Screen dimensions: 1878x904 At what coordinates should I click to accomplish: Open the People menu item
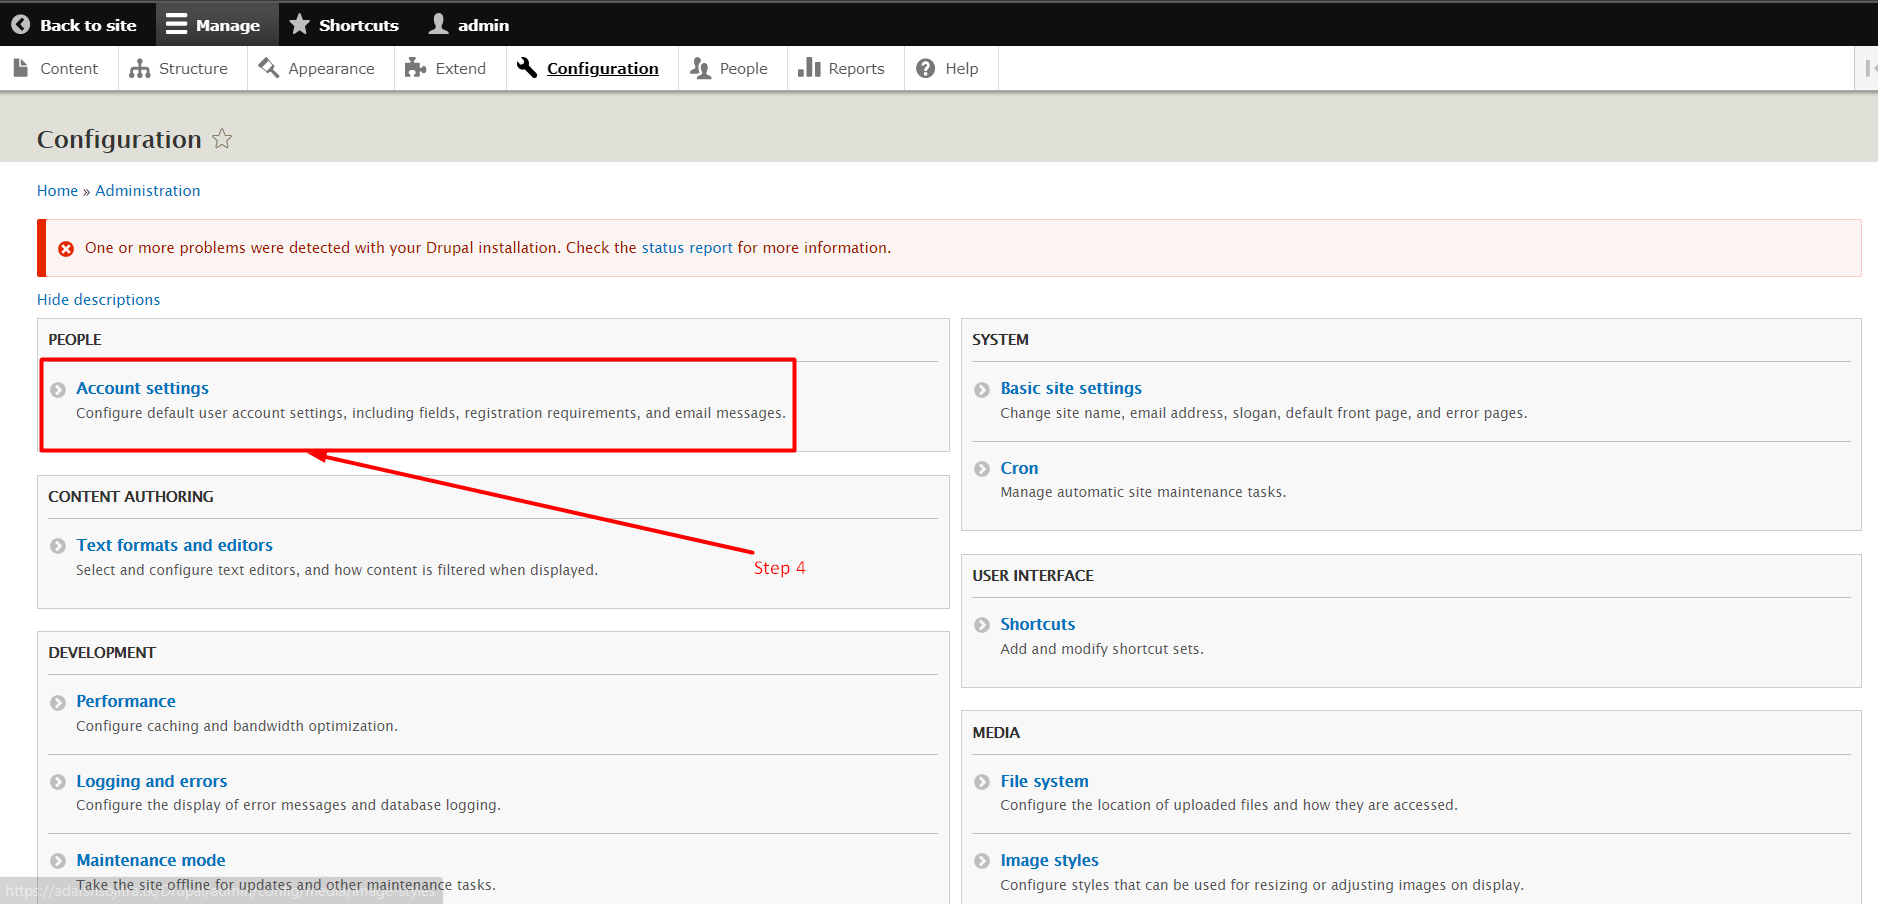click(x=732, y=68)
